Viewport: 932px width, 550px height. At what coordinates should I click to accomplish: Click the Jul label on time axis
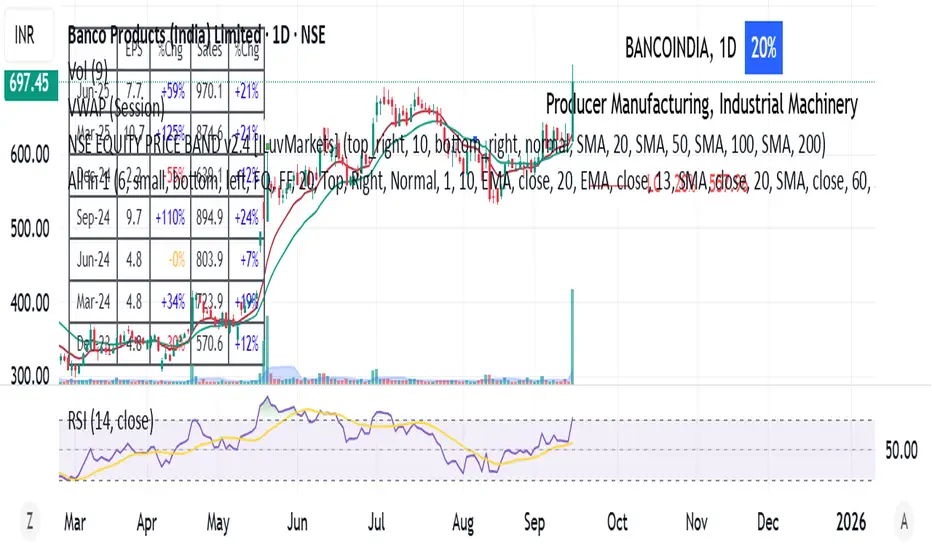(376, 523)
